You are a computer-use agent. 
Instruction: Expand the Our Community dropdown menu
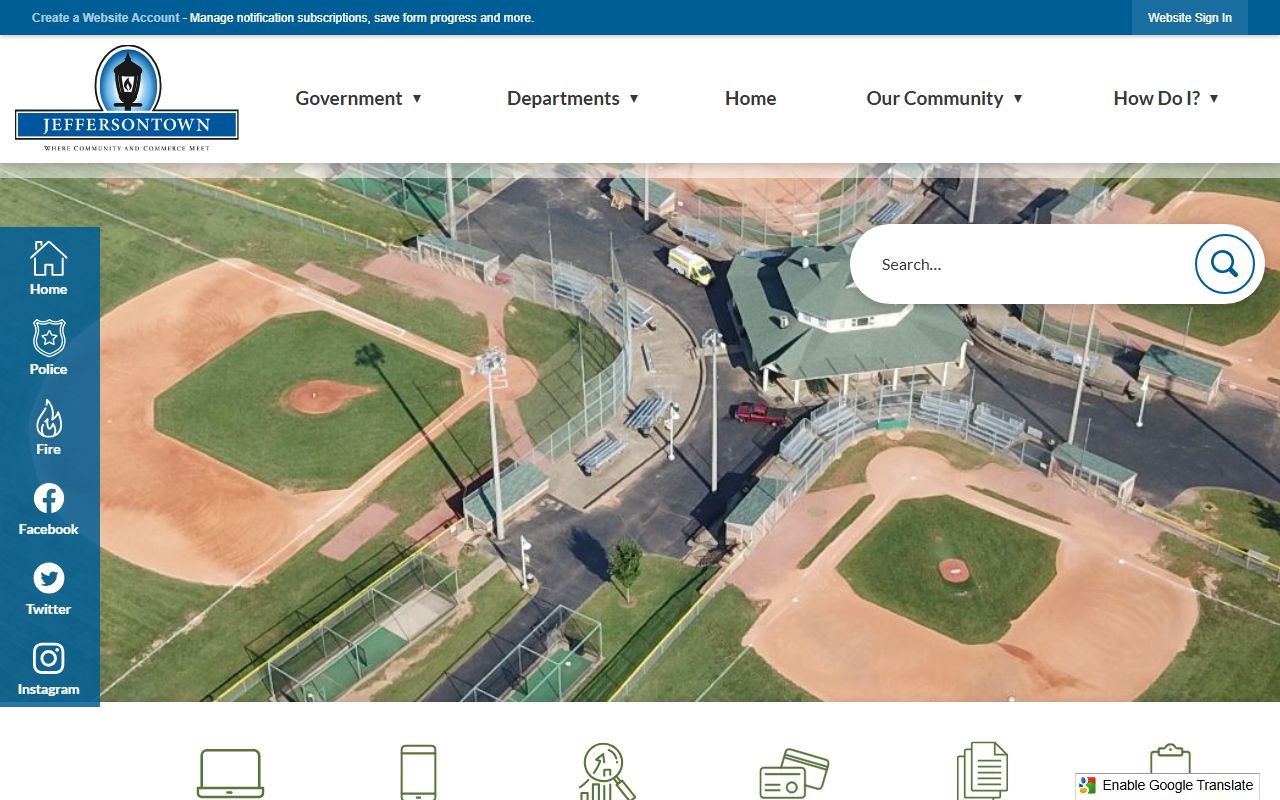point(945,98)
